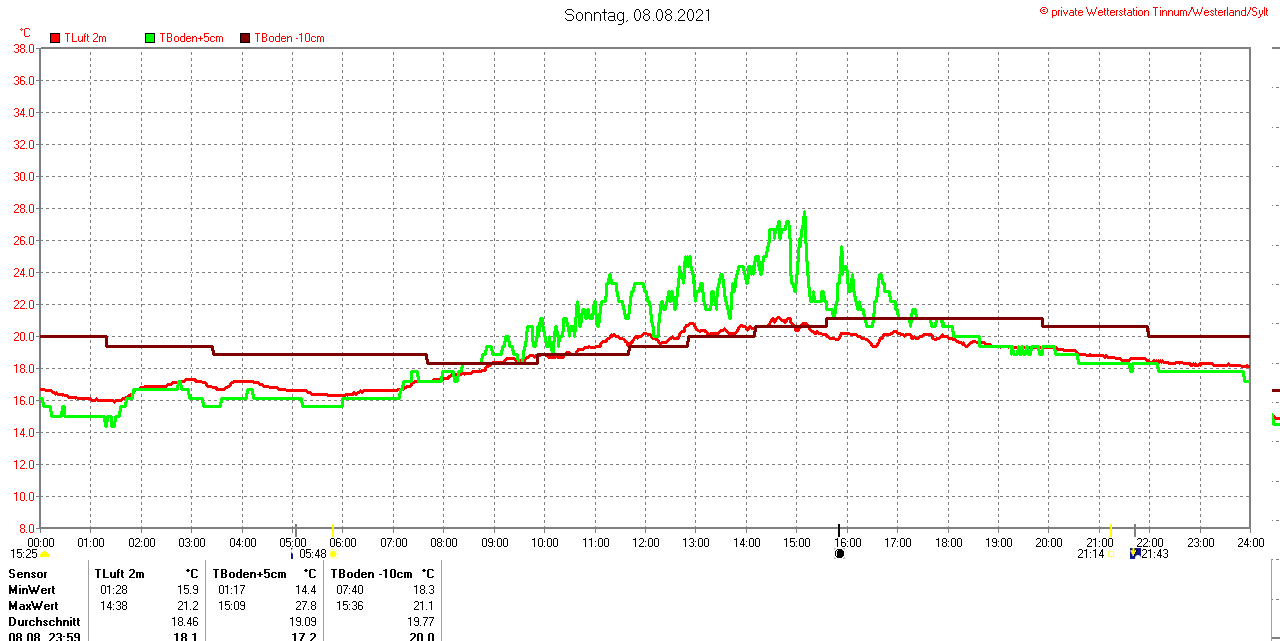The height and width of the screenshot is (641, 1280).
Task: Click the small blue marker left of 05:48
Action: click(292, 554)
